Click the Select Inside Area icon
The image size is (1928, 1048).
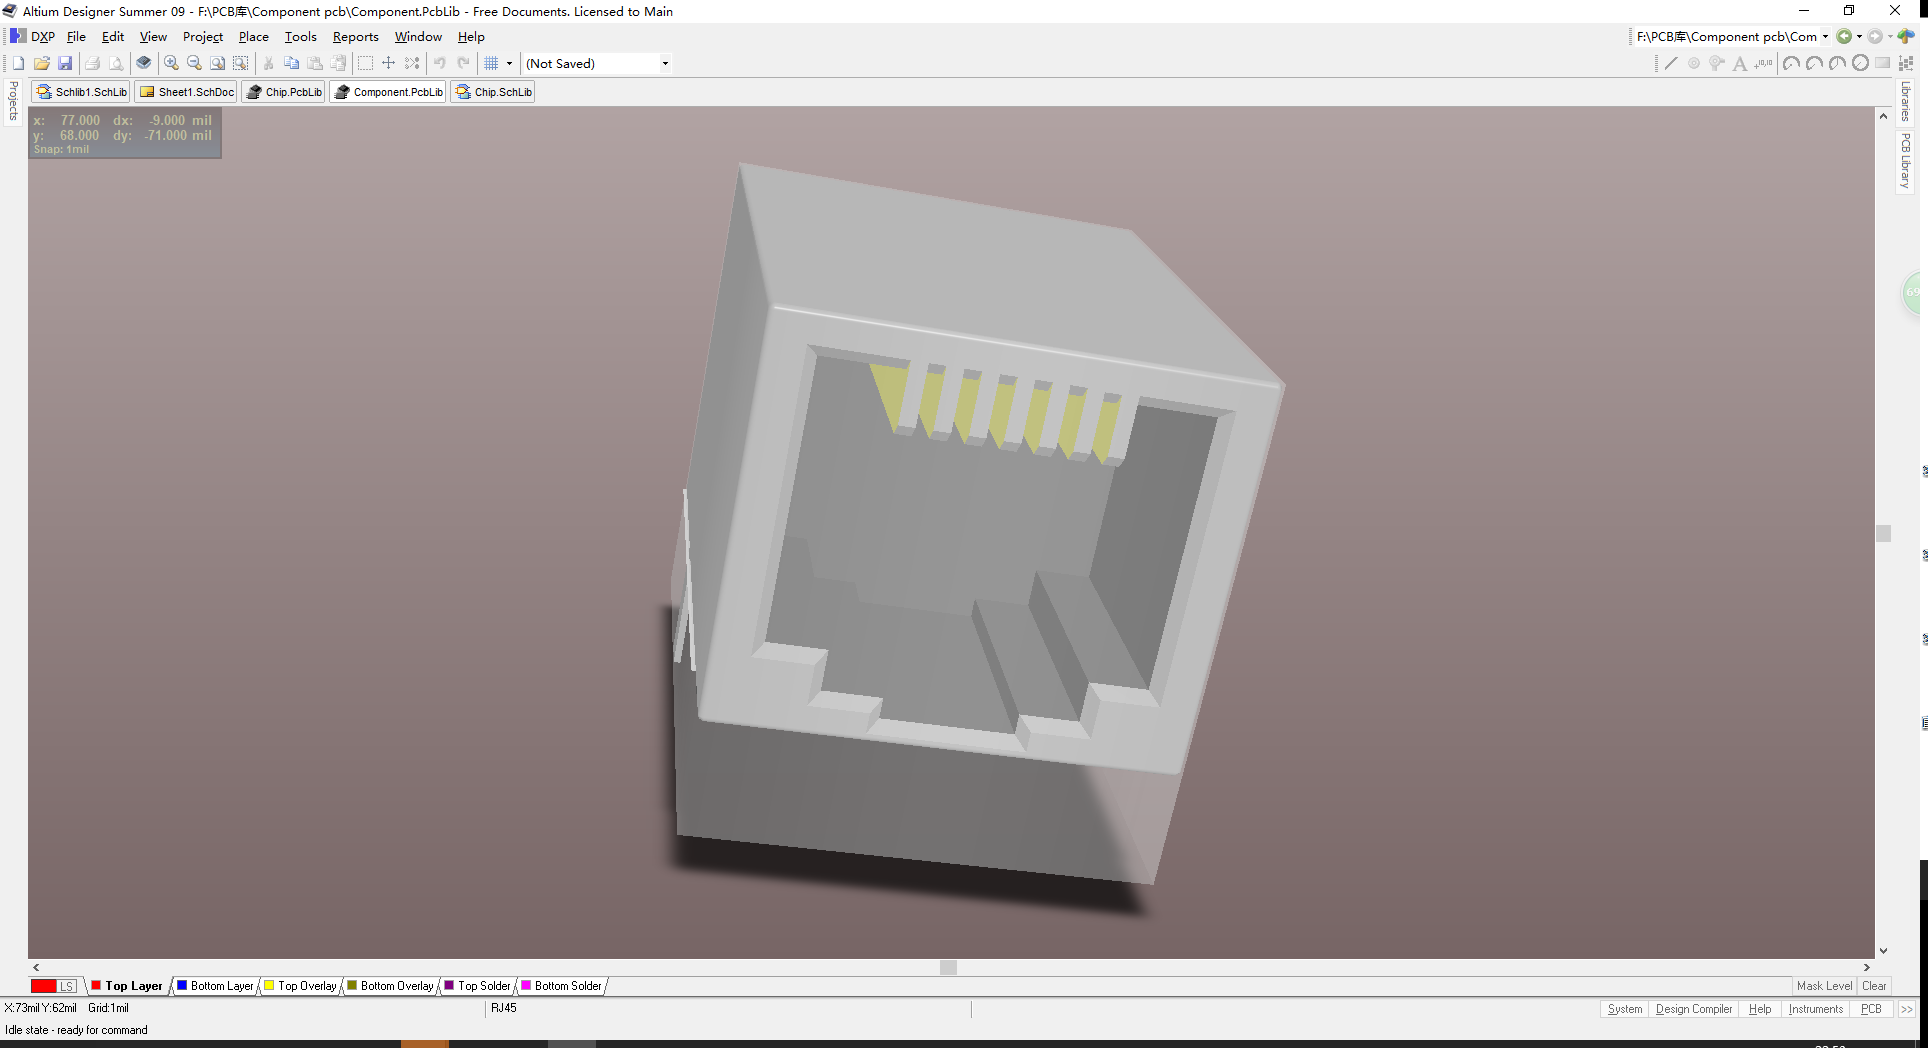pyautogui.click(x=365, y=63)
